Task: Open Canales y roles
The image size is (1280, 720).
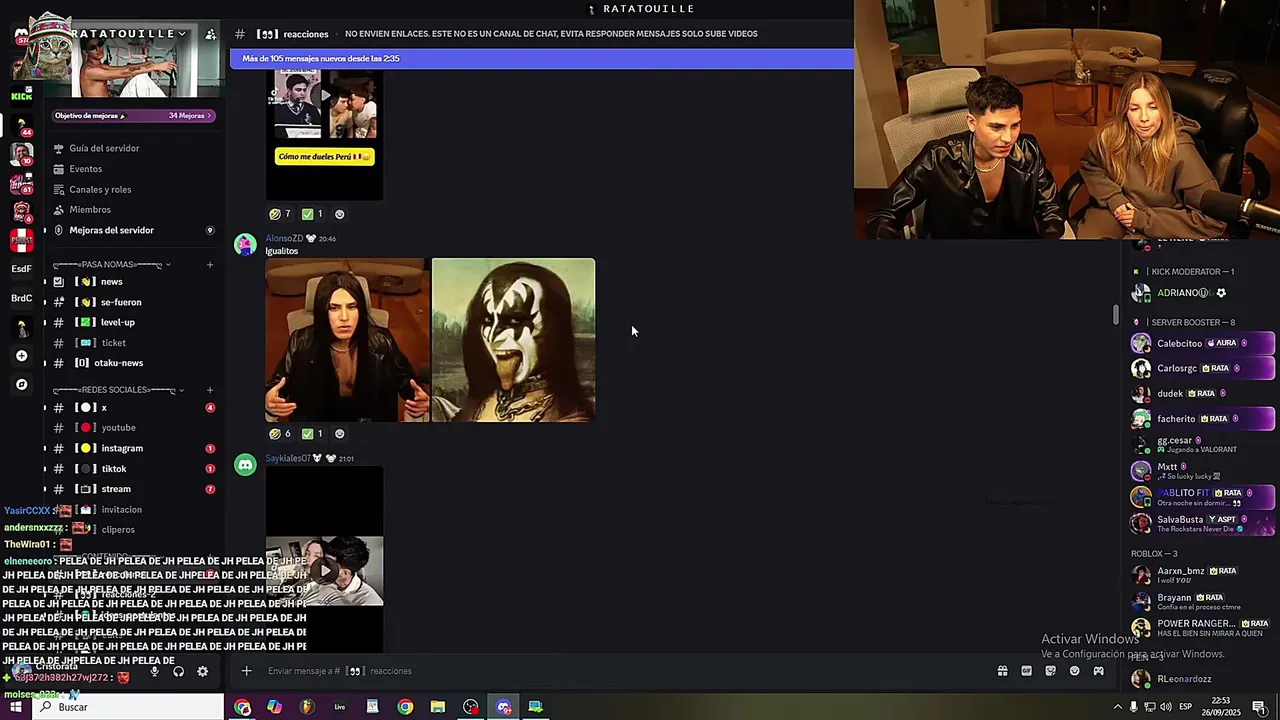Action: point(100,189)
